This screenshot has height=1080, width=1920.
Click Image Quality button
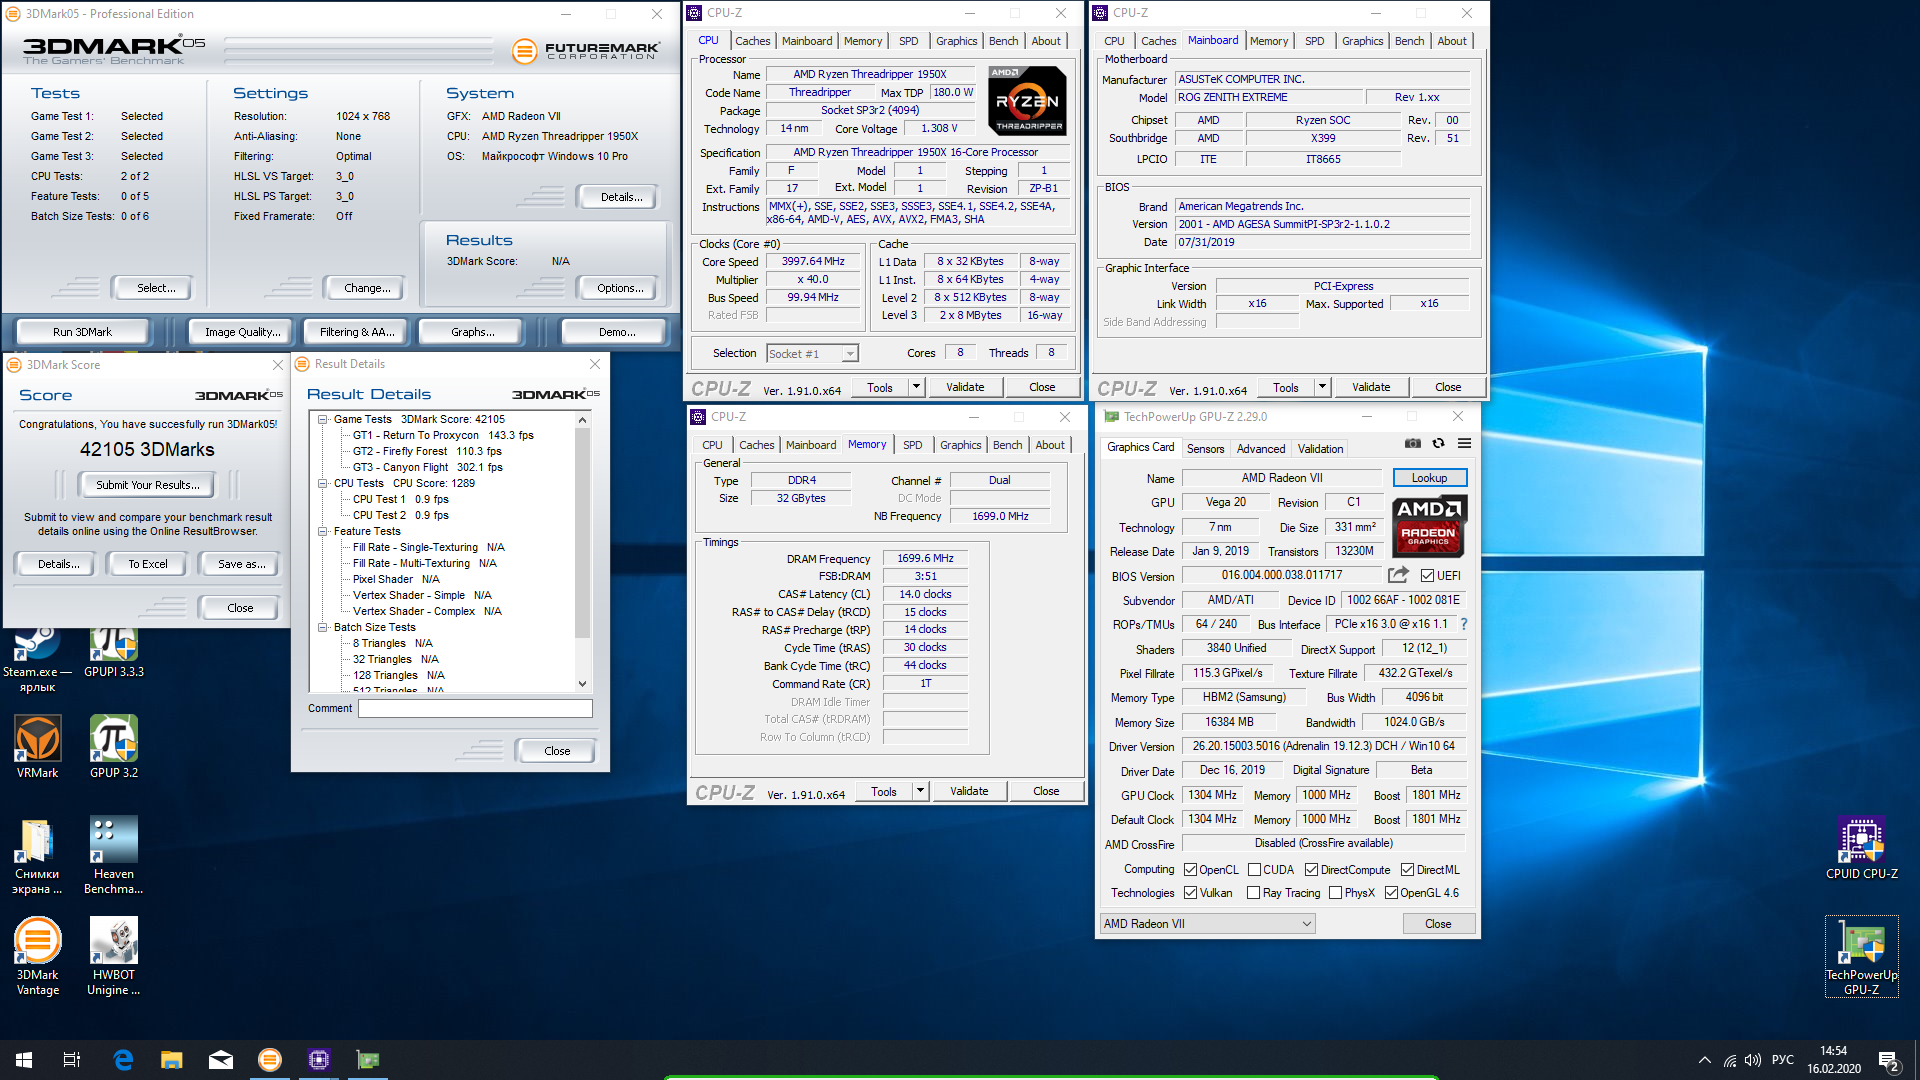(242, 332)
